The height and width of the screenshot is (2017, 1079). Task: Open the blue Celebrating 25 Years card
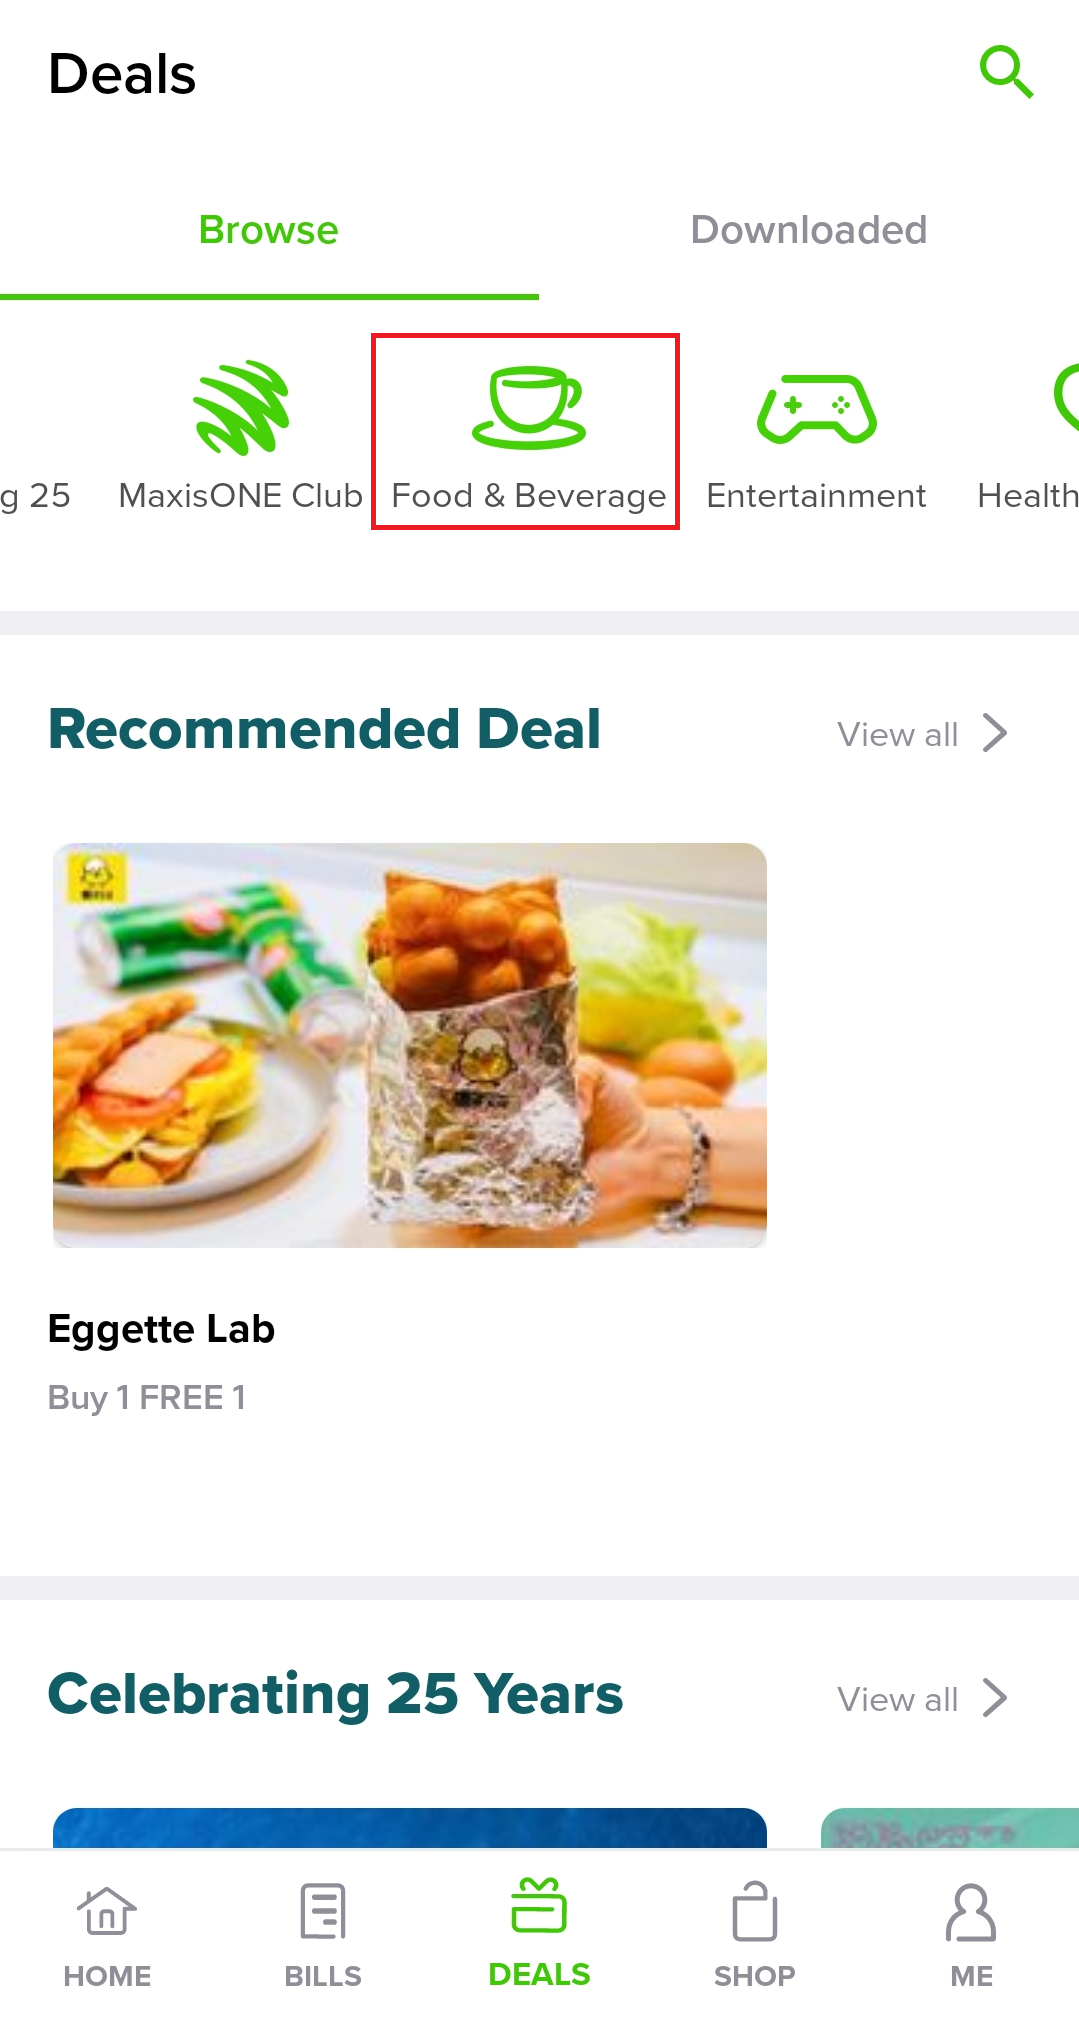410,1828
